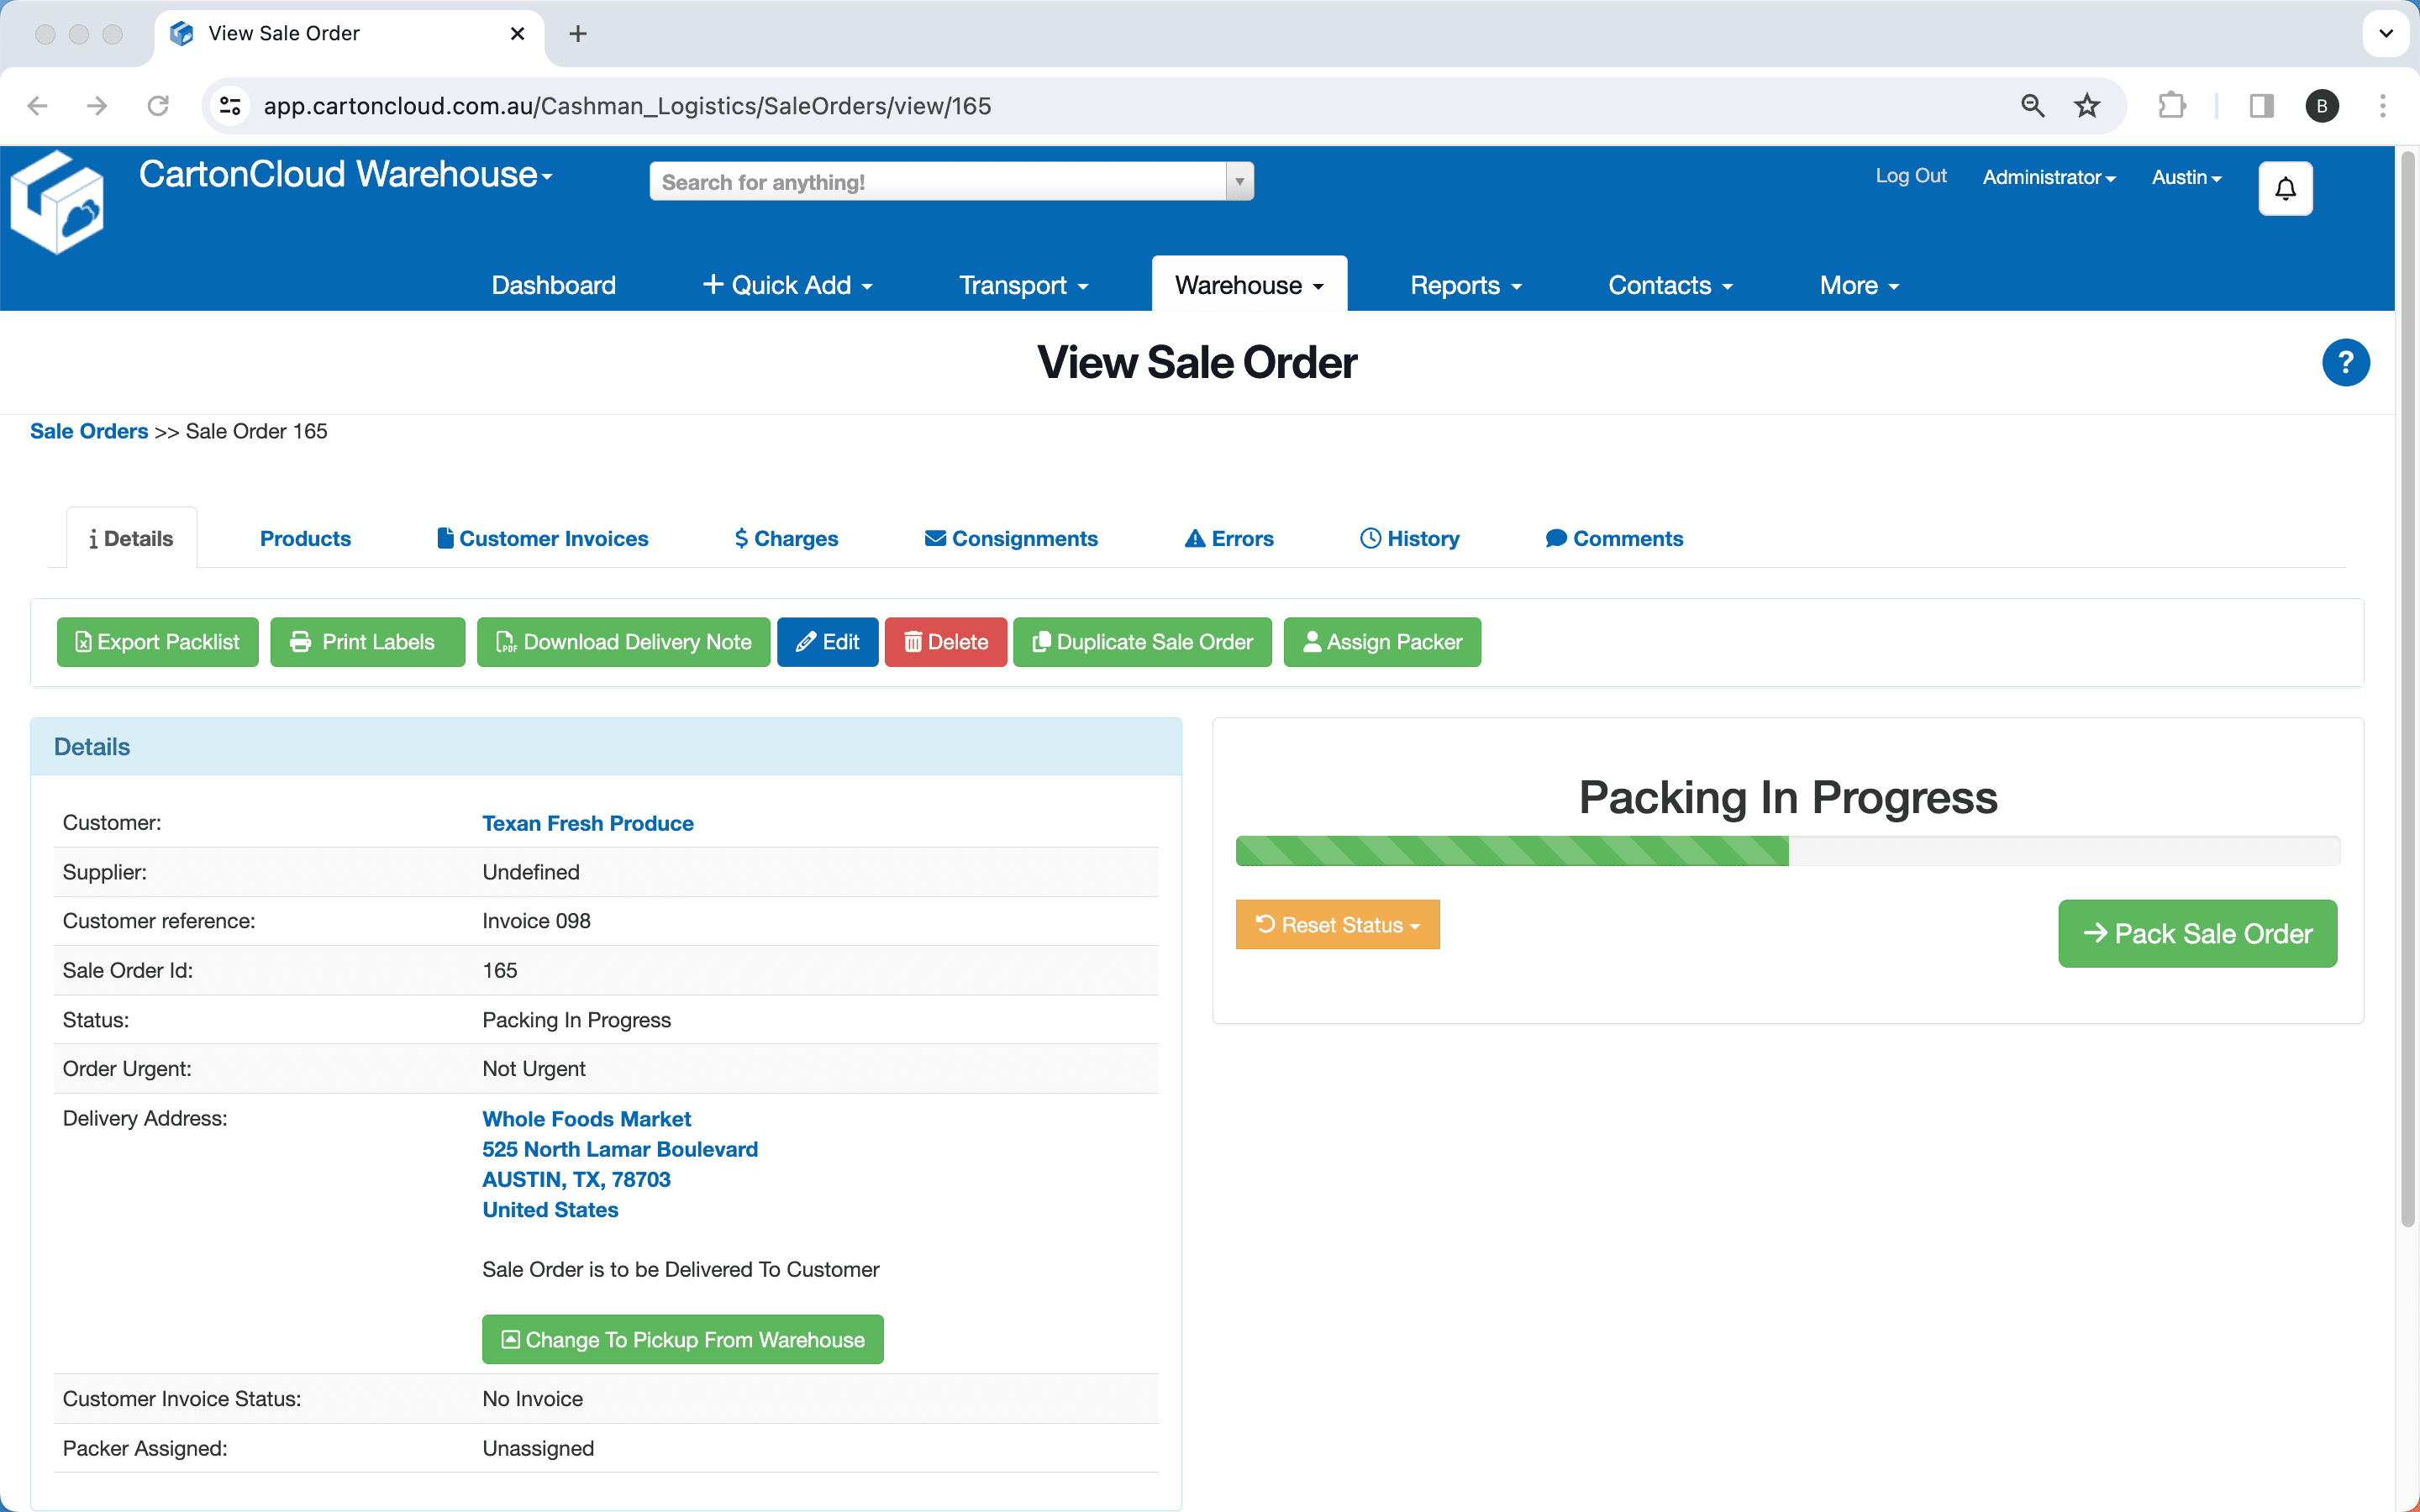Open the Texan Fresh Produce customer link

588,823
